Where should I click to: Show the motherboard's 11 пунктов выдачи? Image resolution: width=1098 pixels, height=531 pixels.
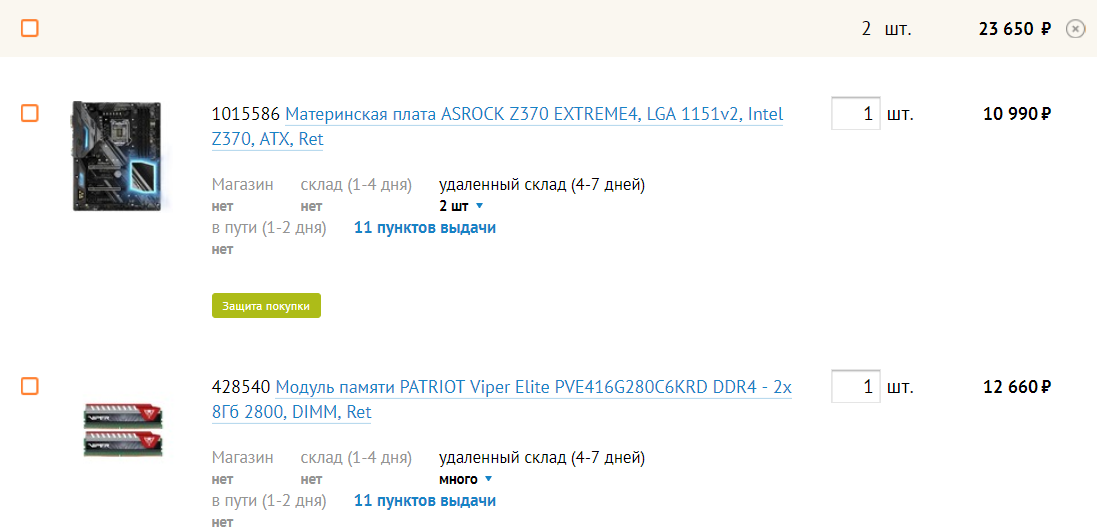point(425,228)
